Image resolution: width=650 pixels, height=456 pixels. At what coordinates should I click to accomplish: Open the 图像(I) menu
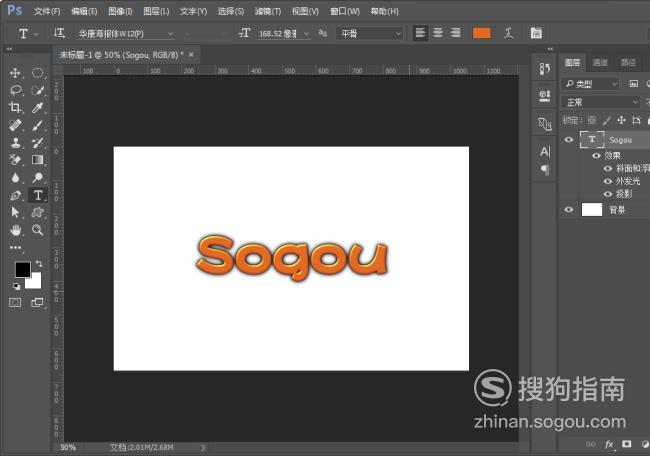click(x=120, y=11)
